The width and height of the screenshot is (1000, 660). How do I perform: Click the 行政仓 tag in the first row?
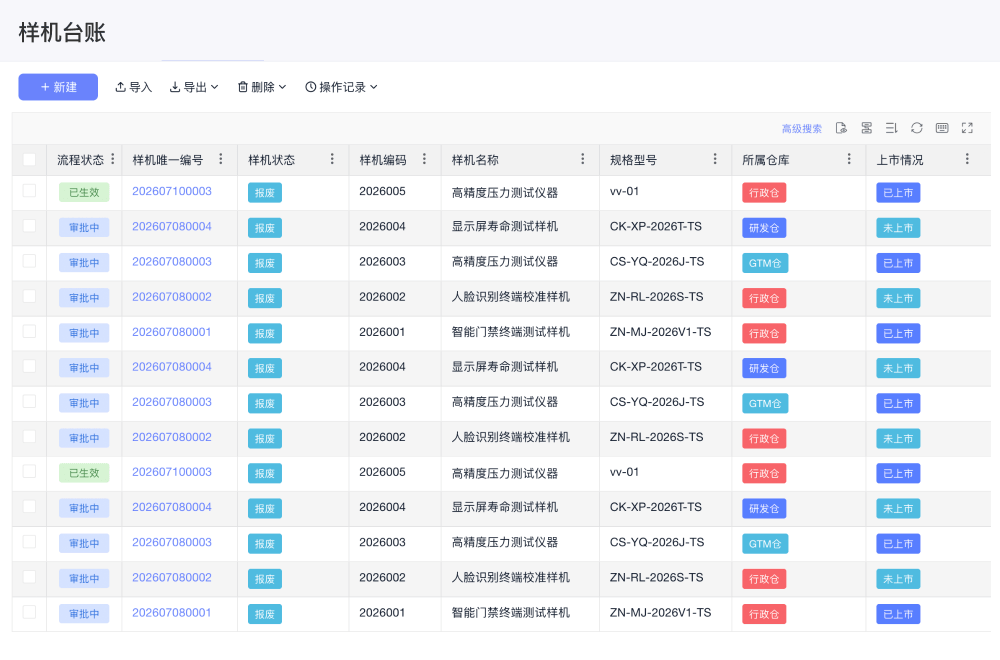764,193
